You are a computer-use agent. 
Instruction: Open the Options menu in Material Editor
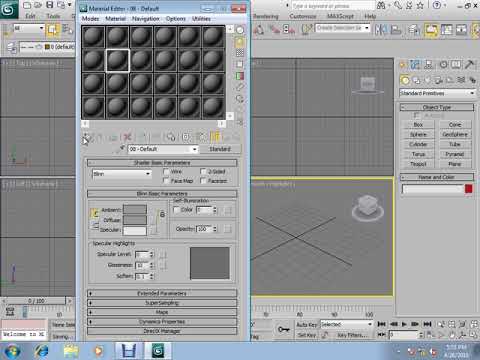[x=176, y=19]
